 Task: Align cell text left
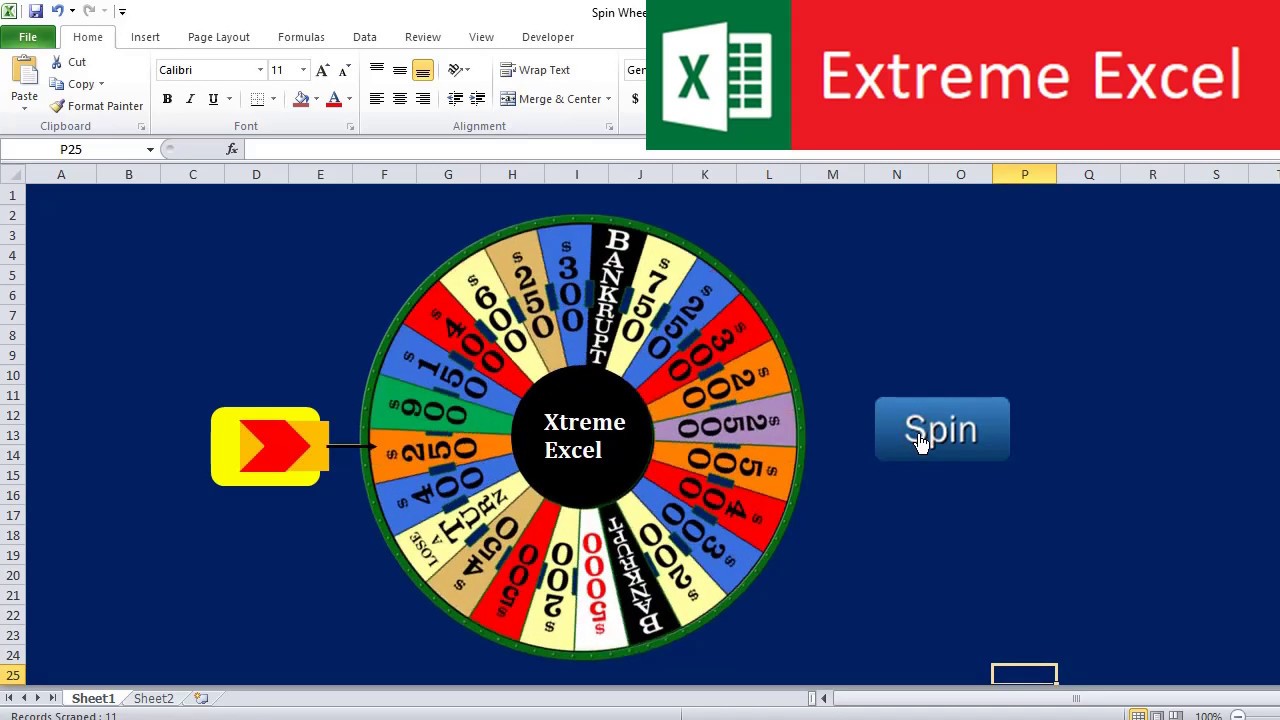377,99
